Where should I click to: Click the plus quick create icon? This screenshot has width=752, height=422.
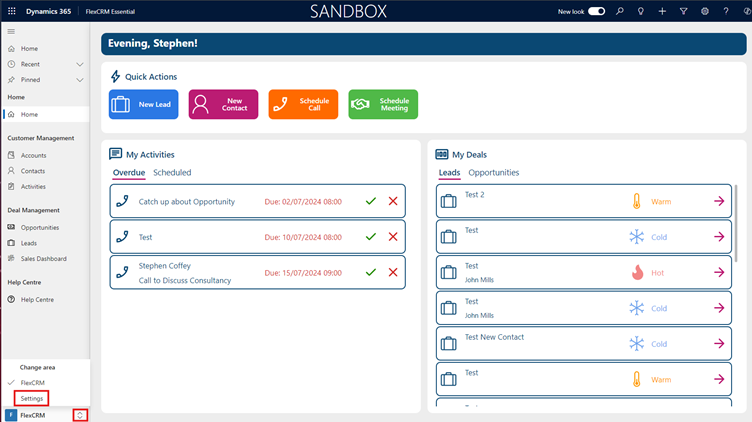(662, 11)
